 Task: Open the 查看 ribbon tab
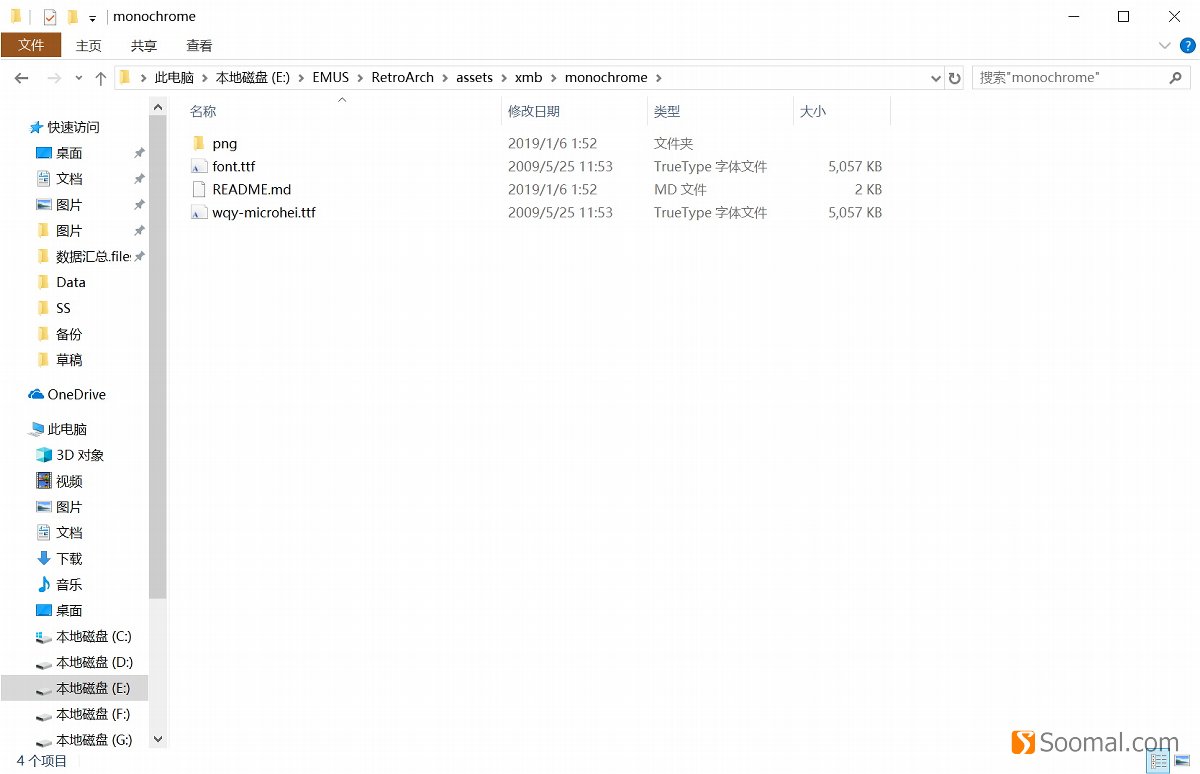[199, 45]
